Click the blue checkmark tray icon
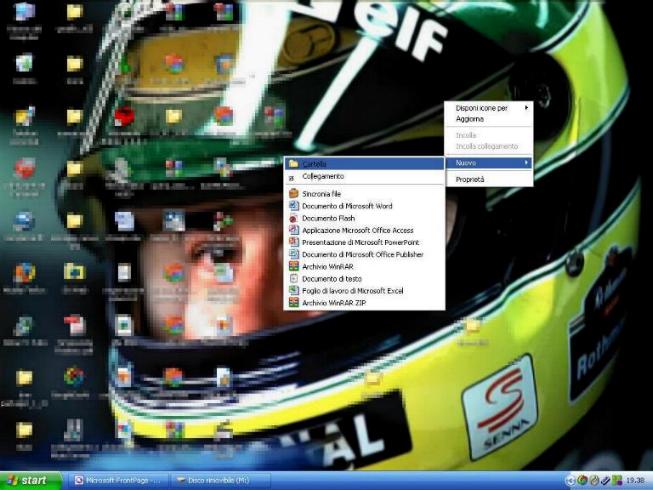 click(605, 481)
